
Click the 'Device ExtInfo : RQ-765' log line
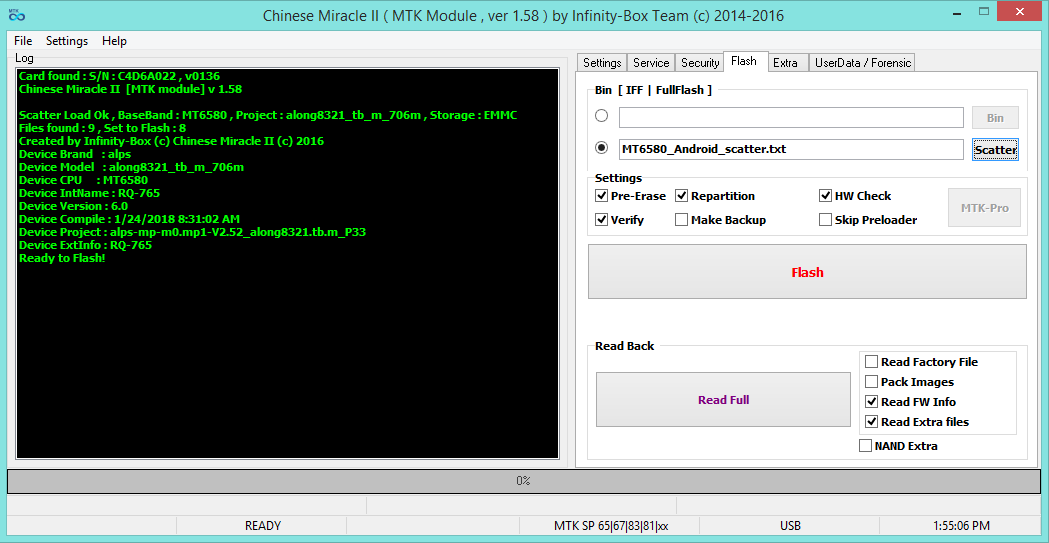pos(85,245)
